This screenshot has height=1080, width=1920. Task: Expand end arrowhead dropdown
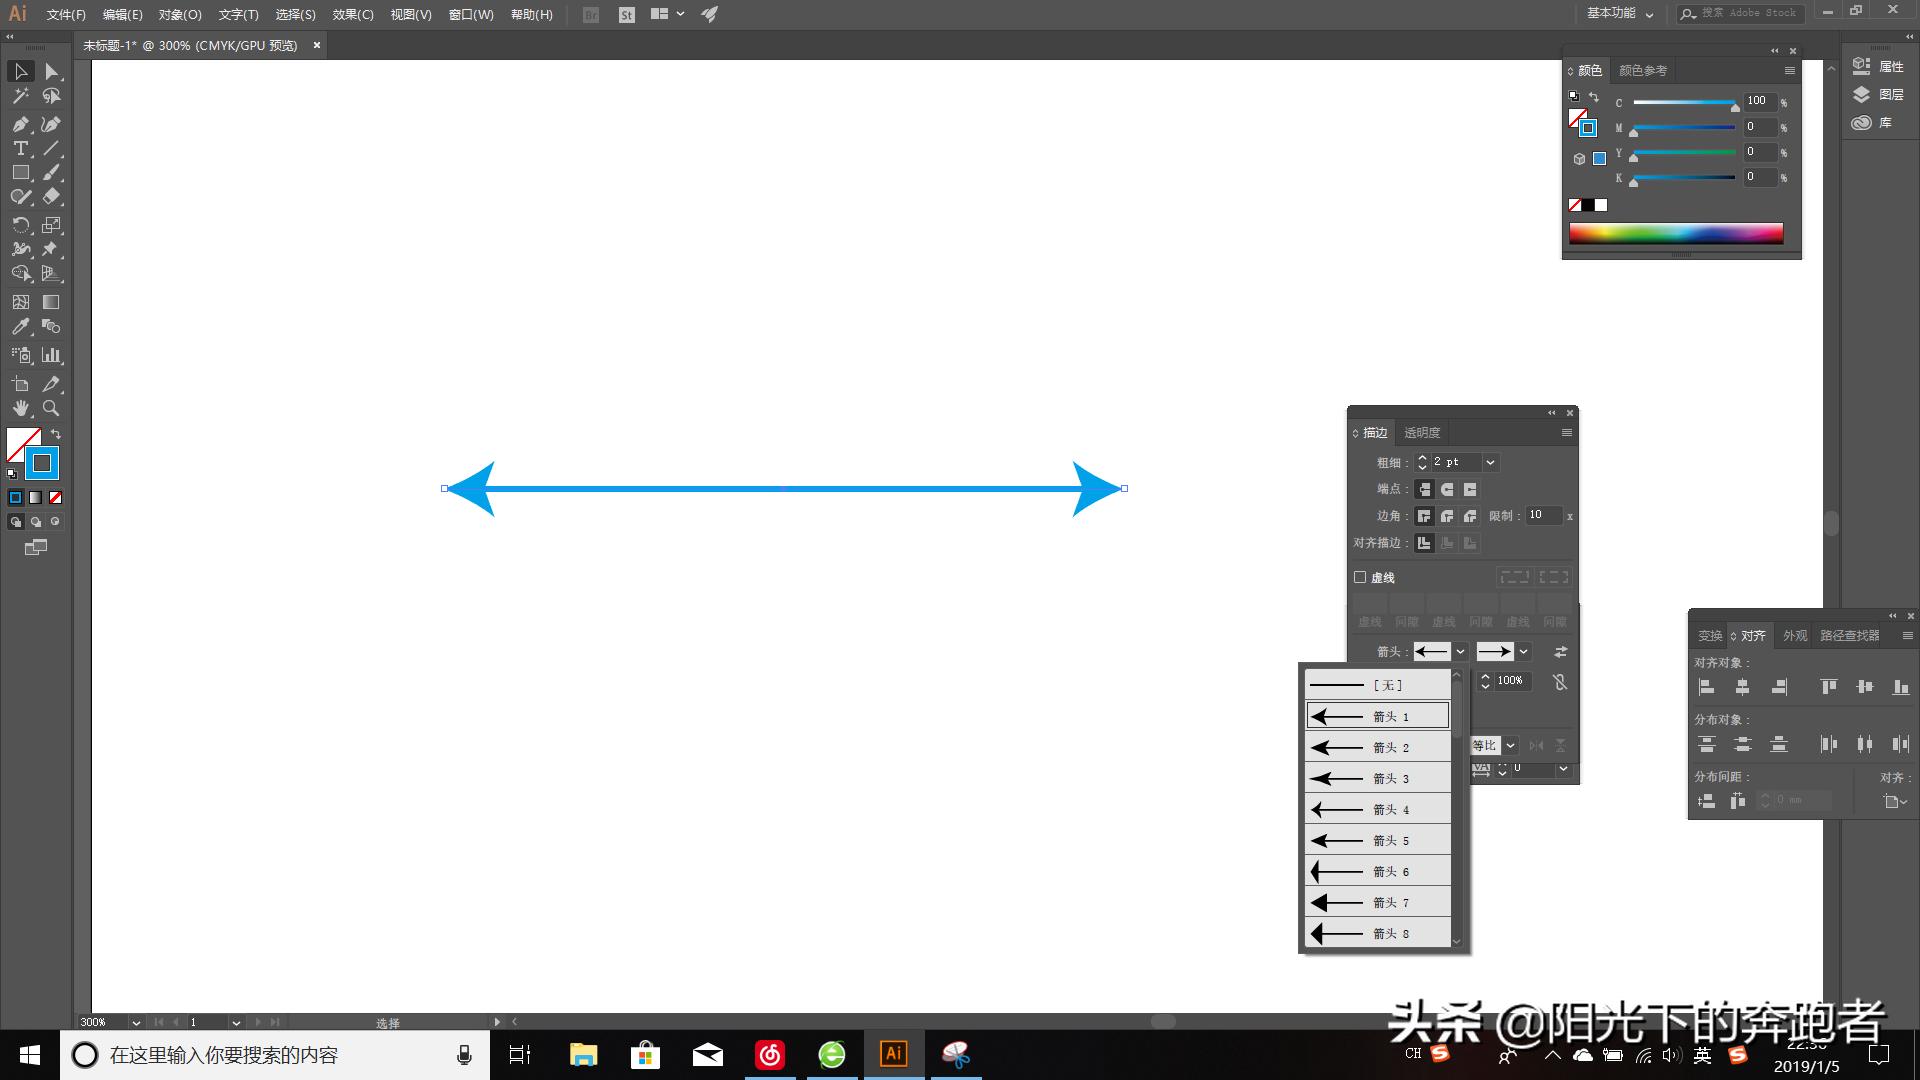(1523, 652)
